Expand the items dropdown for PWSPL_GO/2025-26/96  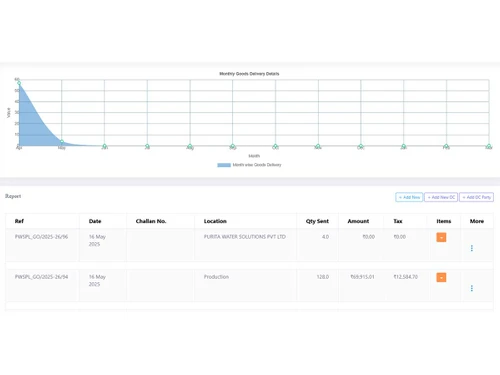(x=441, y=237)
